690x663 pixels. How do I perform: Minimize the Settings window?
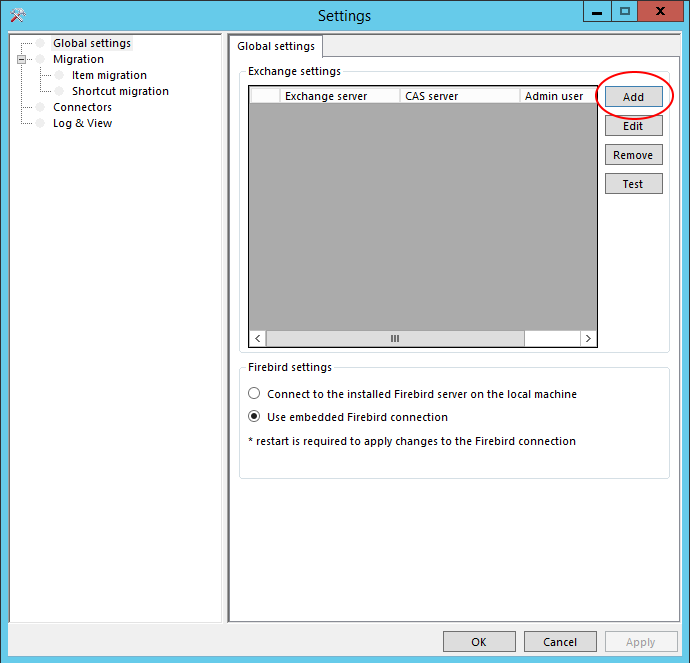(x=597, y=12)
